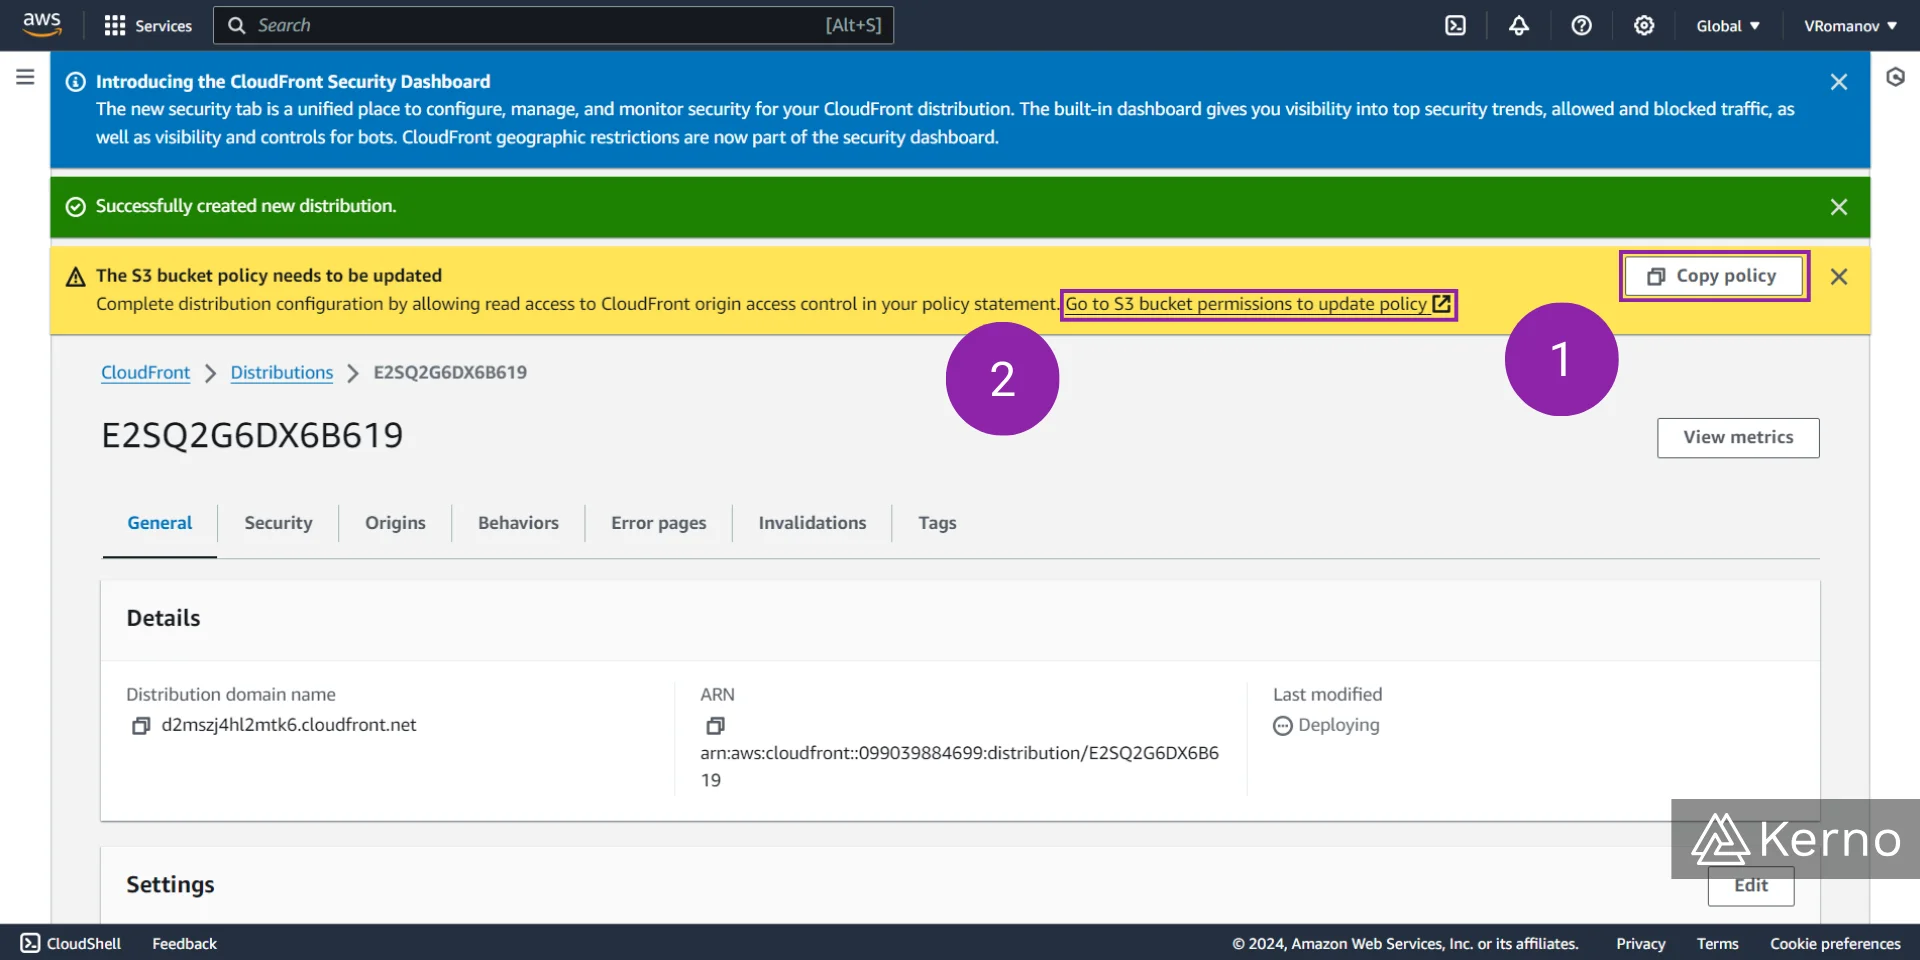
Task: Click the warning triangle icon in yellow banner
Action: (x=75, y=277)
